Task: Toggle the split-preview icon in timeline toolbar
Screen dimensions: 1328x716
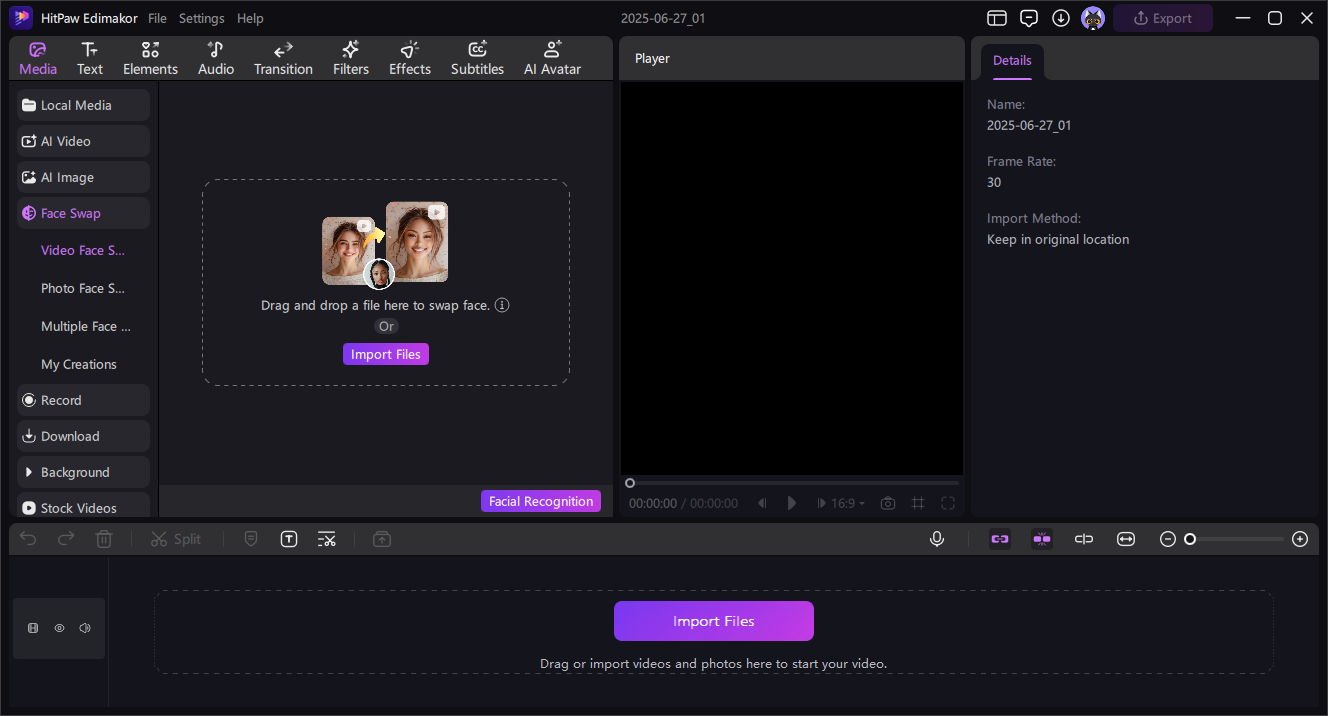Action: (x=1084, y=539)
